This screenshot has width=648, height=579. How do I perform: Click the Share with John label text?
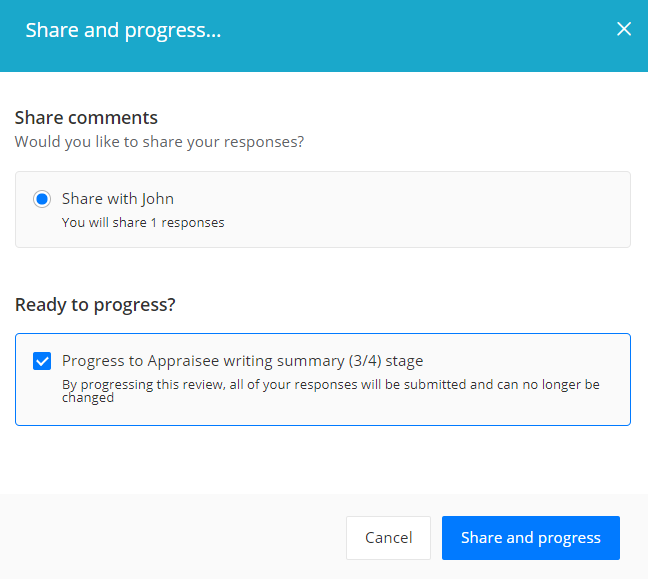point(118,199)
